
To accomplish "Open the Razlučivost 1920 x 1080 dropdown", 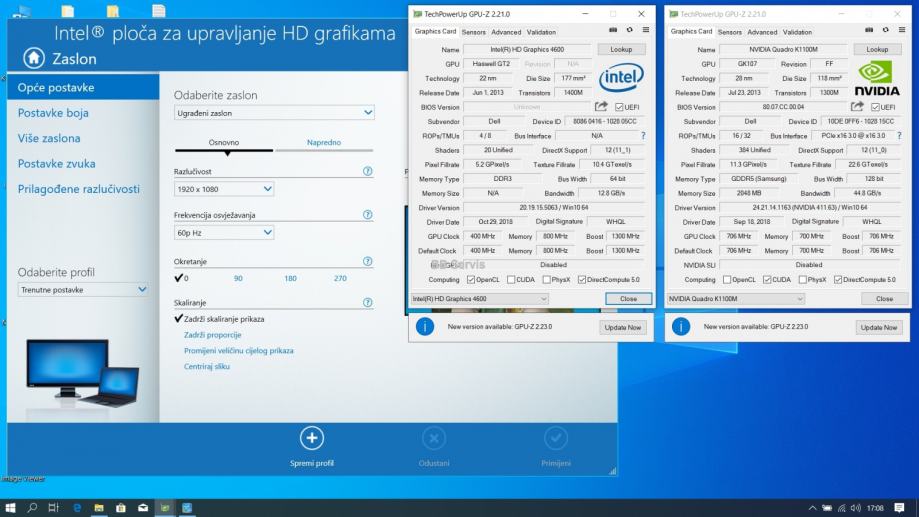I will (224, 189).
